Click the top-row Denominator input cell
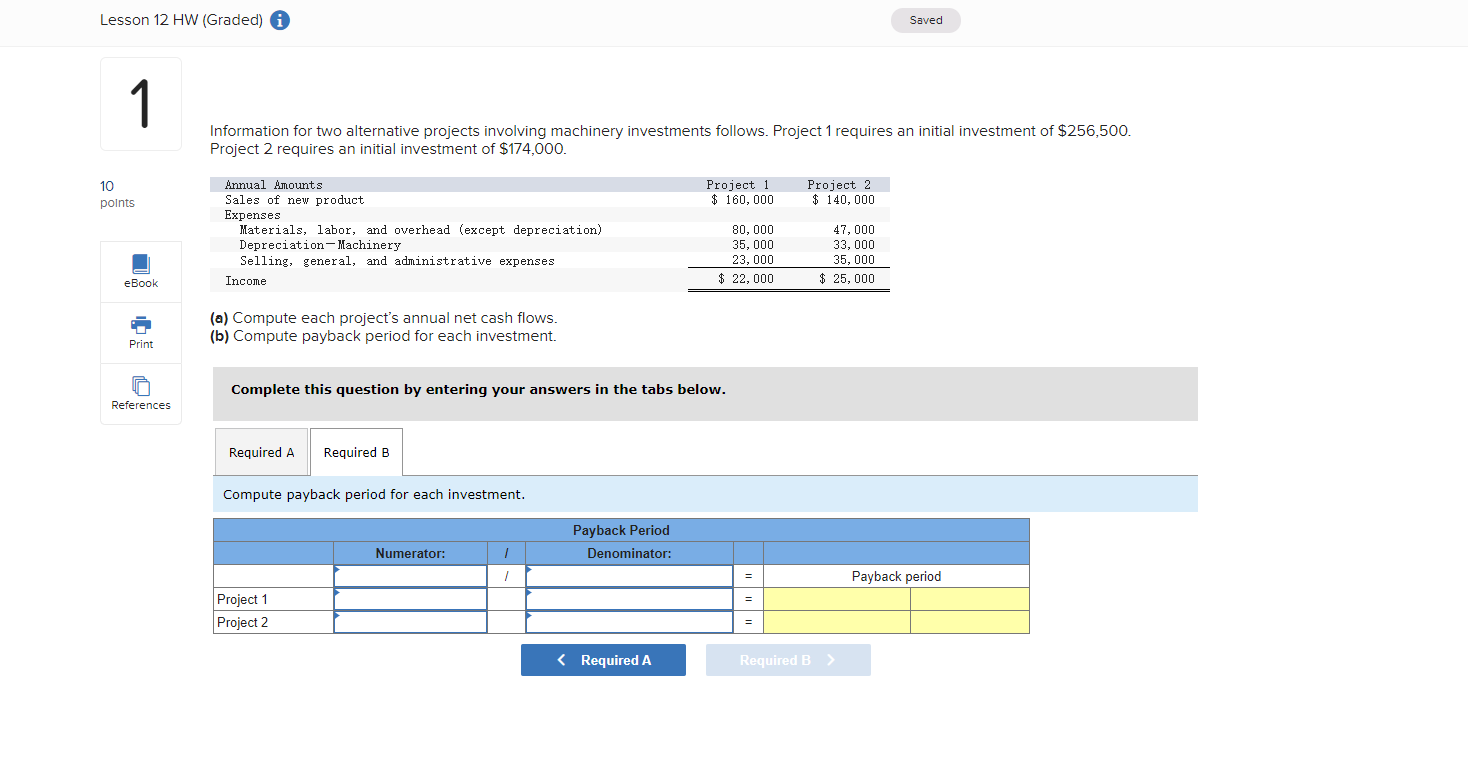 (629, 575)
